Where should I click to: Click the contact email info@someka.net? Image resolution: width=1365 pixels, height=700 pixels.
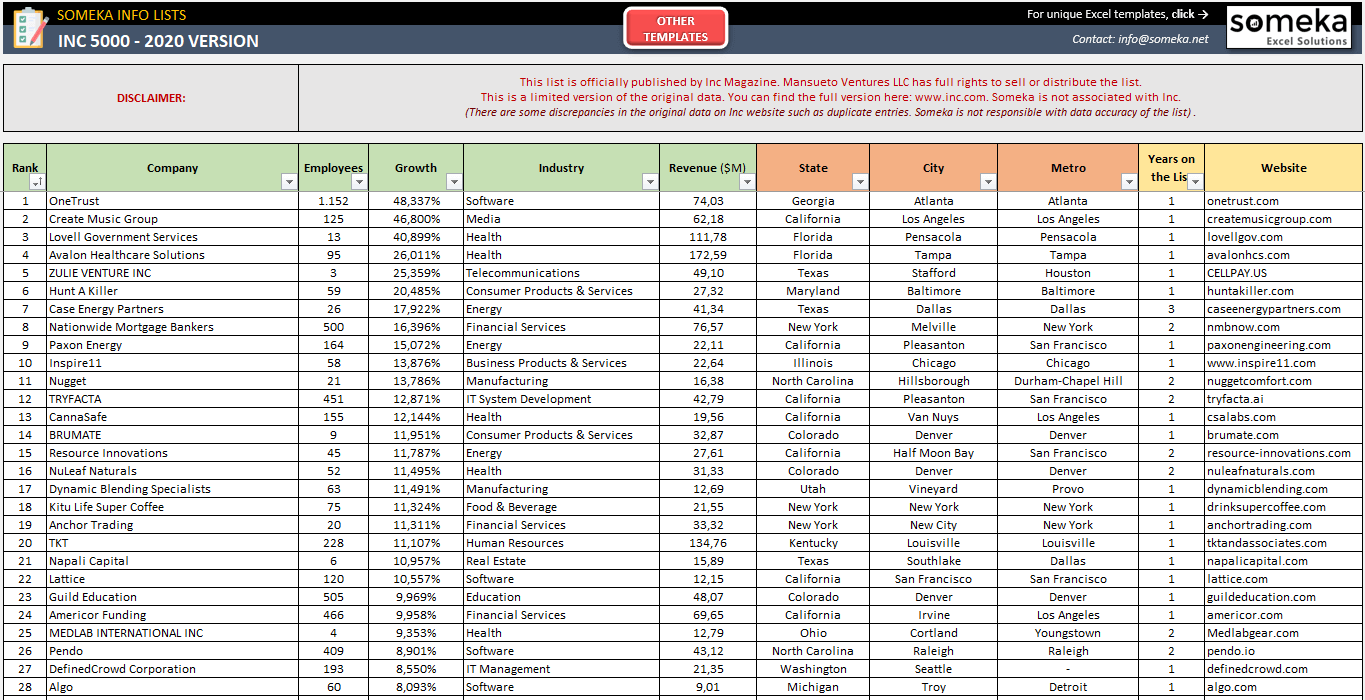(1140, 39)
